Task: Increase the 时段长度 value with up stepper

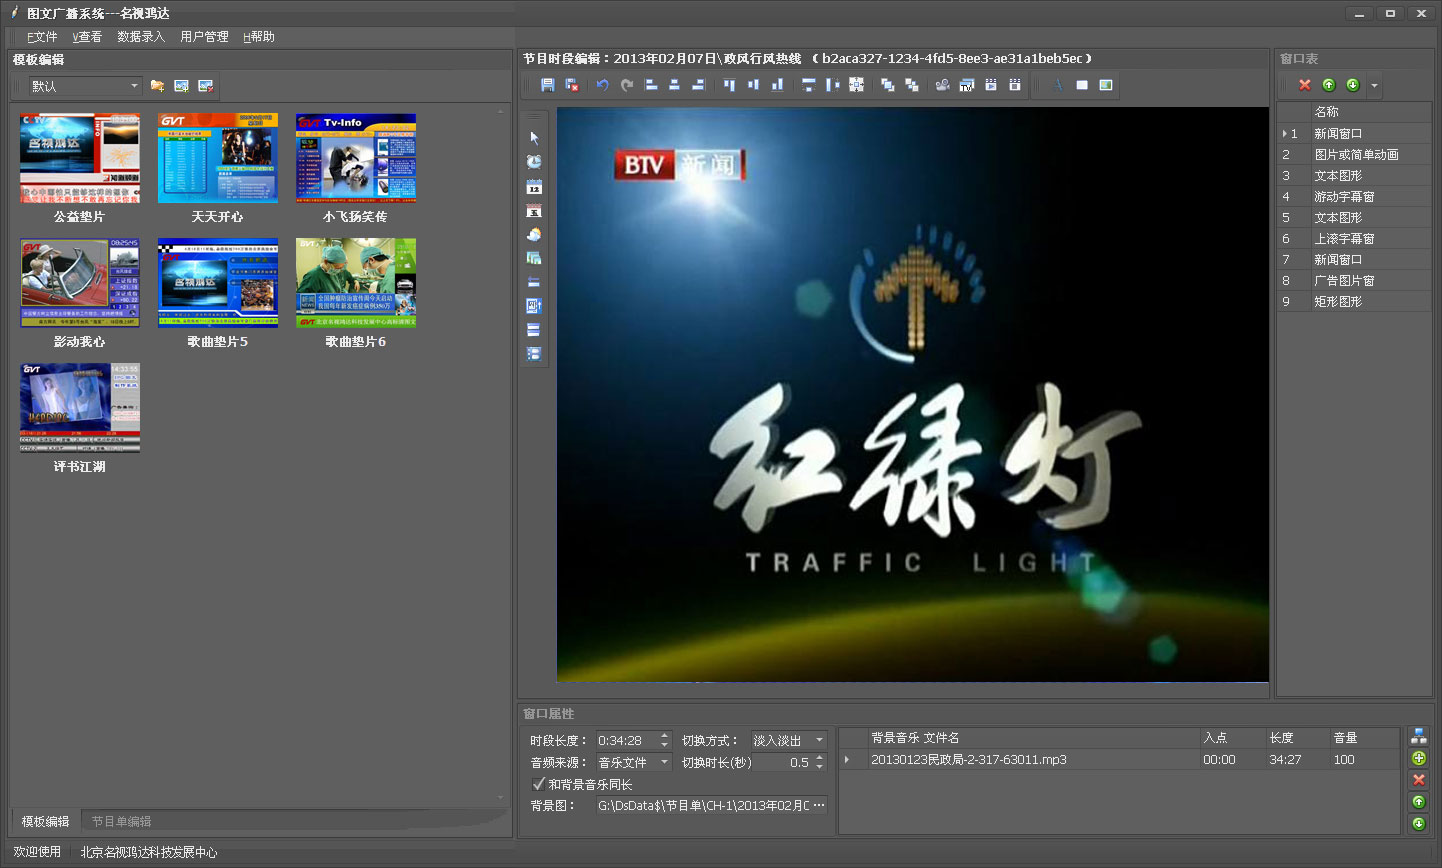Action: click(664, 736)
